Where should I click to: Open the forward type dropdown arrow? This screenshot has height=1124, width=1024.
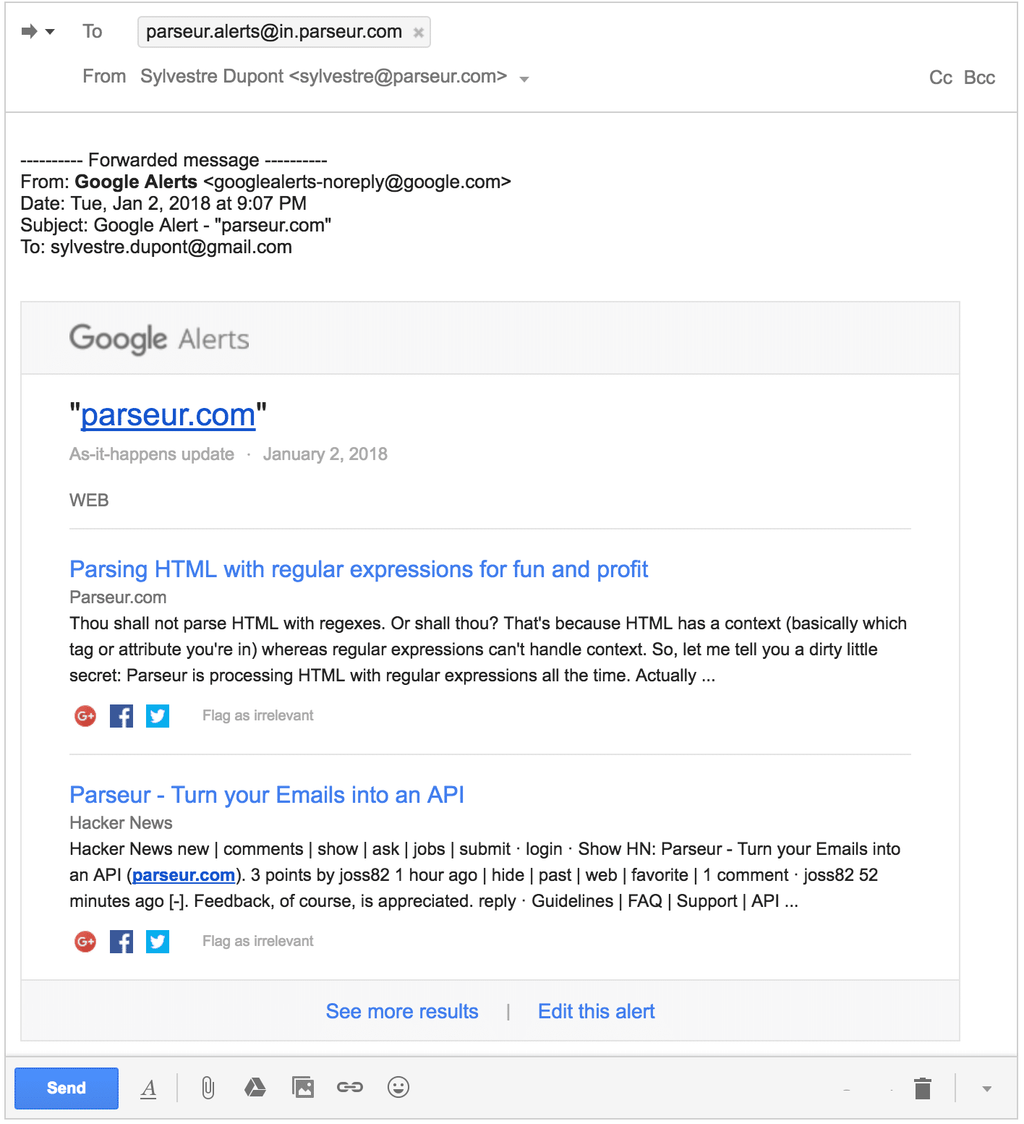(x=51, y=31)
